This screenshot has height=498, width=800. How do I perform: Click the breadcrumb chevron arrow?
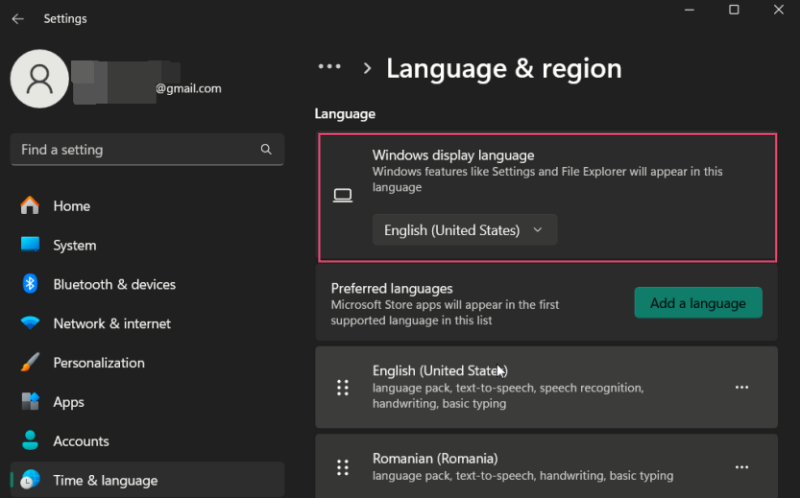tap(367, 68)
